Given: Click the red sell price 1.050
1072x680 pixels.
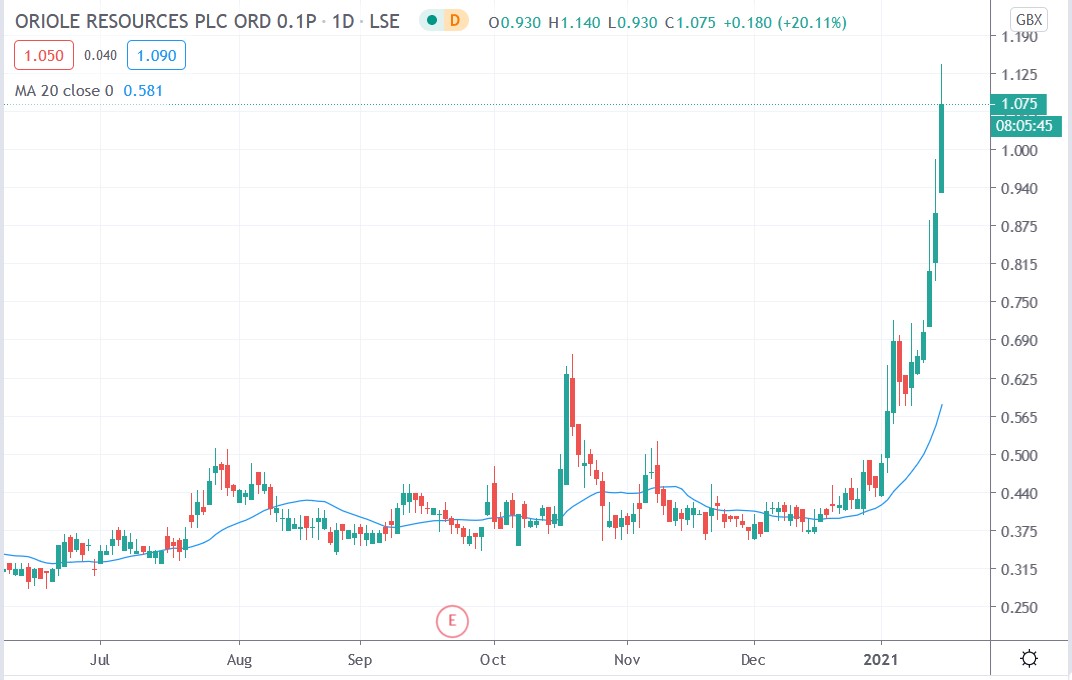Looking at the screenshot, I should pos(42,55).
